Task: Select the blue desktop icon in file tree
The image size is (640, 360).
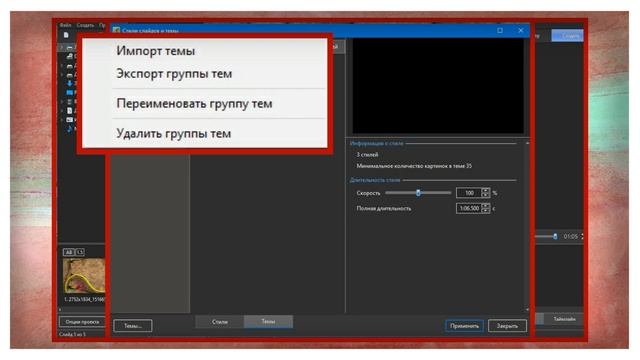Action: click(x=69, y=93)
